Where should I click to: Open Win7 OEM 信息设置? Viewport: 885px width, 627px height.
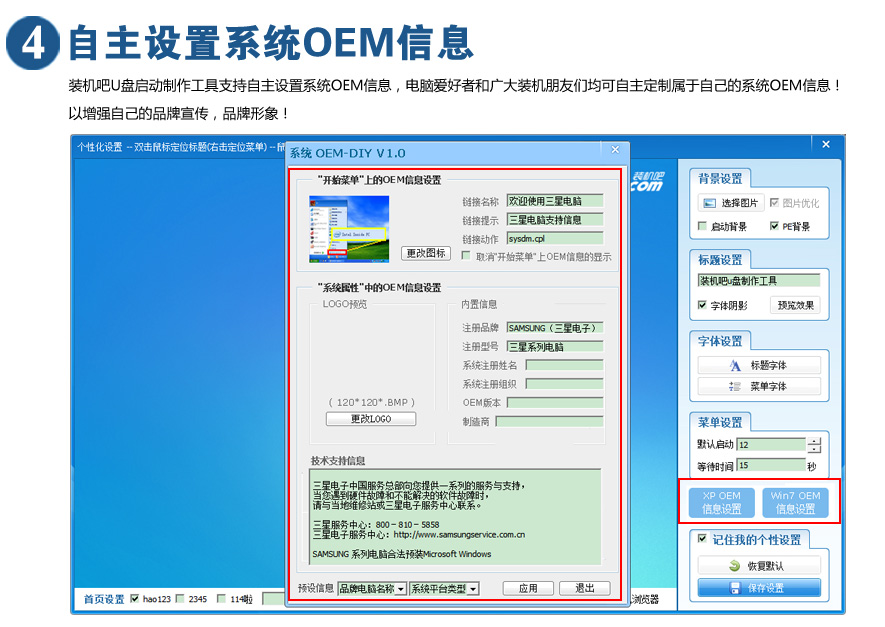pos(794,500)
